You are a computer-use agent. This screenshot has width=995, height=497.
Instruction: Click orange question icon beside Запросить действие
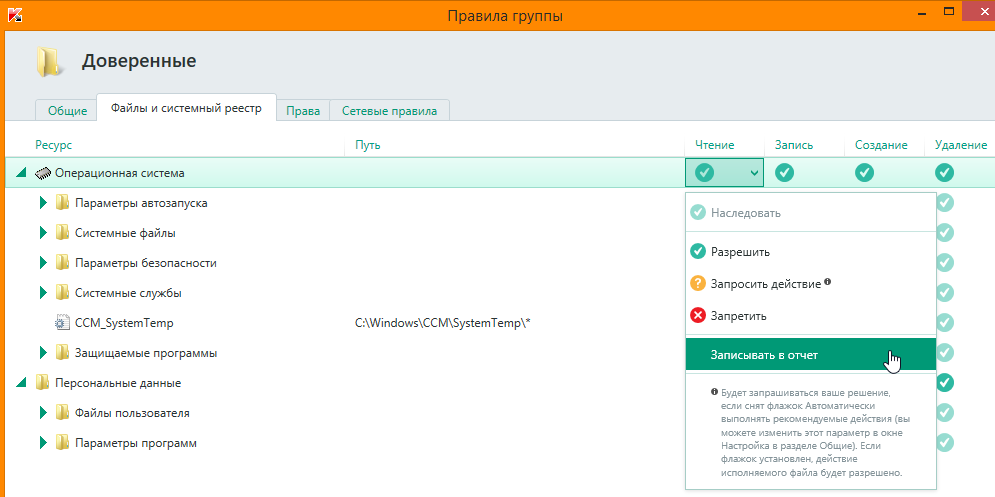point(698,283)
